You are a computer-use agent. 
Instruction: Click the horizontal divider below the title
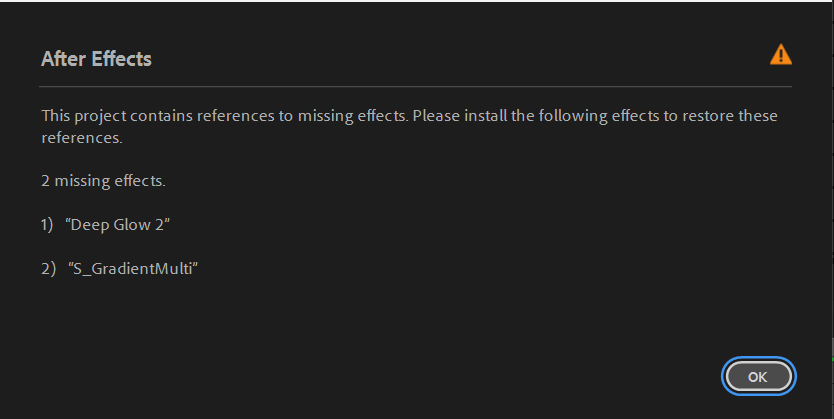click(416, 87)
